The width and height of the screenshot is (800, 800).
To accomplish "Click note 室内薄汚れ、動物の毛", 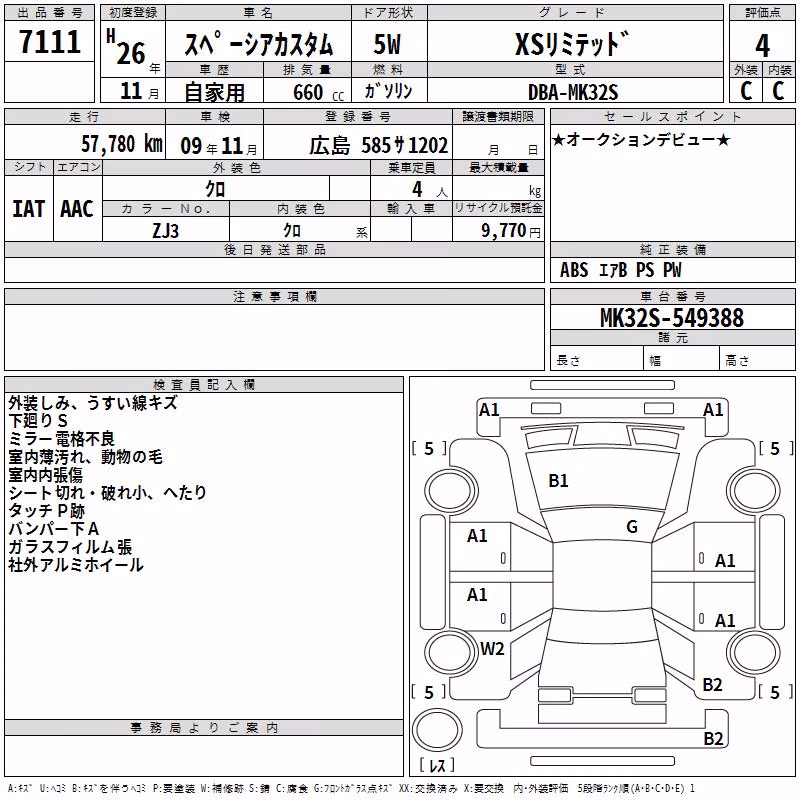I will (86, 457).
